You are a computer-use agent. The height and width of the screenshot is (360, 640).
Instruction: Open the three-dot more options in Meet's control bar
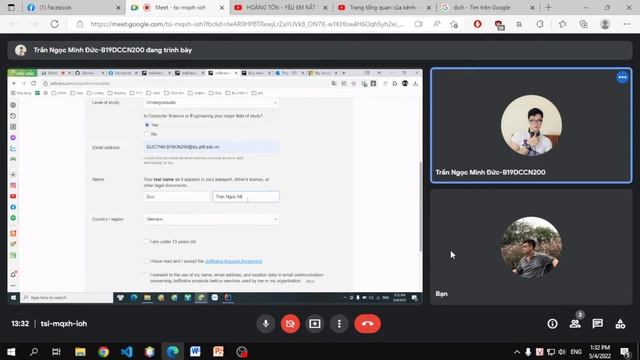(x=339, y=324)
